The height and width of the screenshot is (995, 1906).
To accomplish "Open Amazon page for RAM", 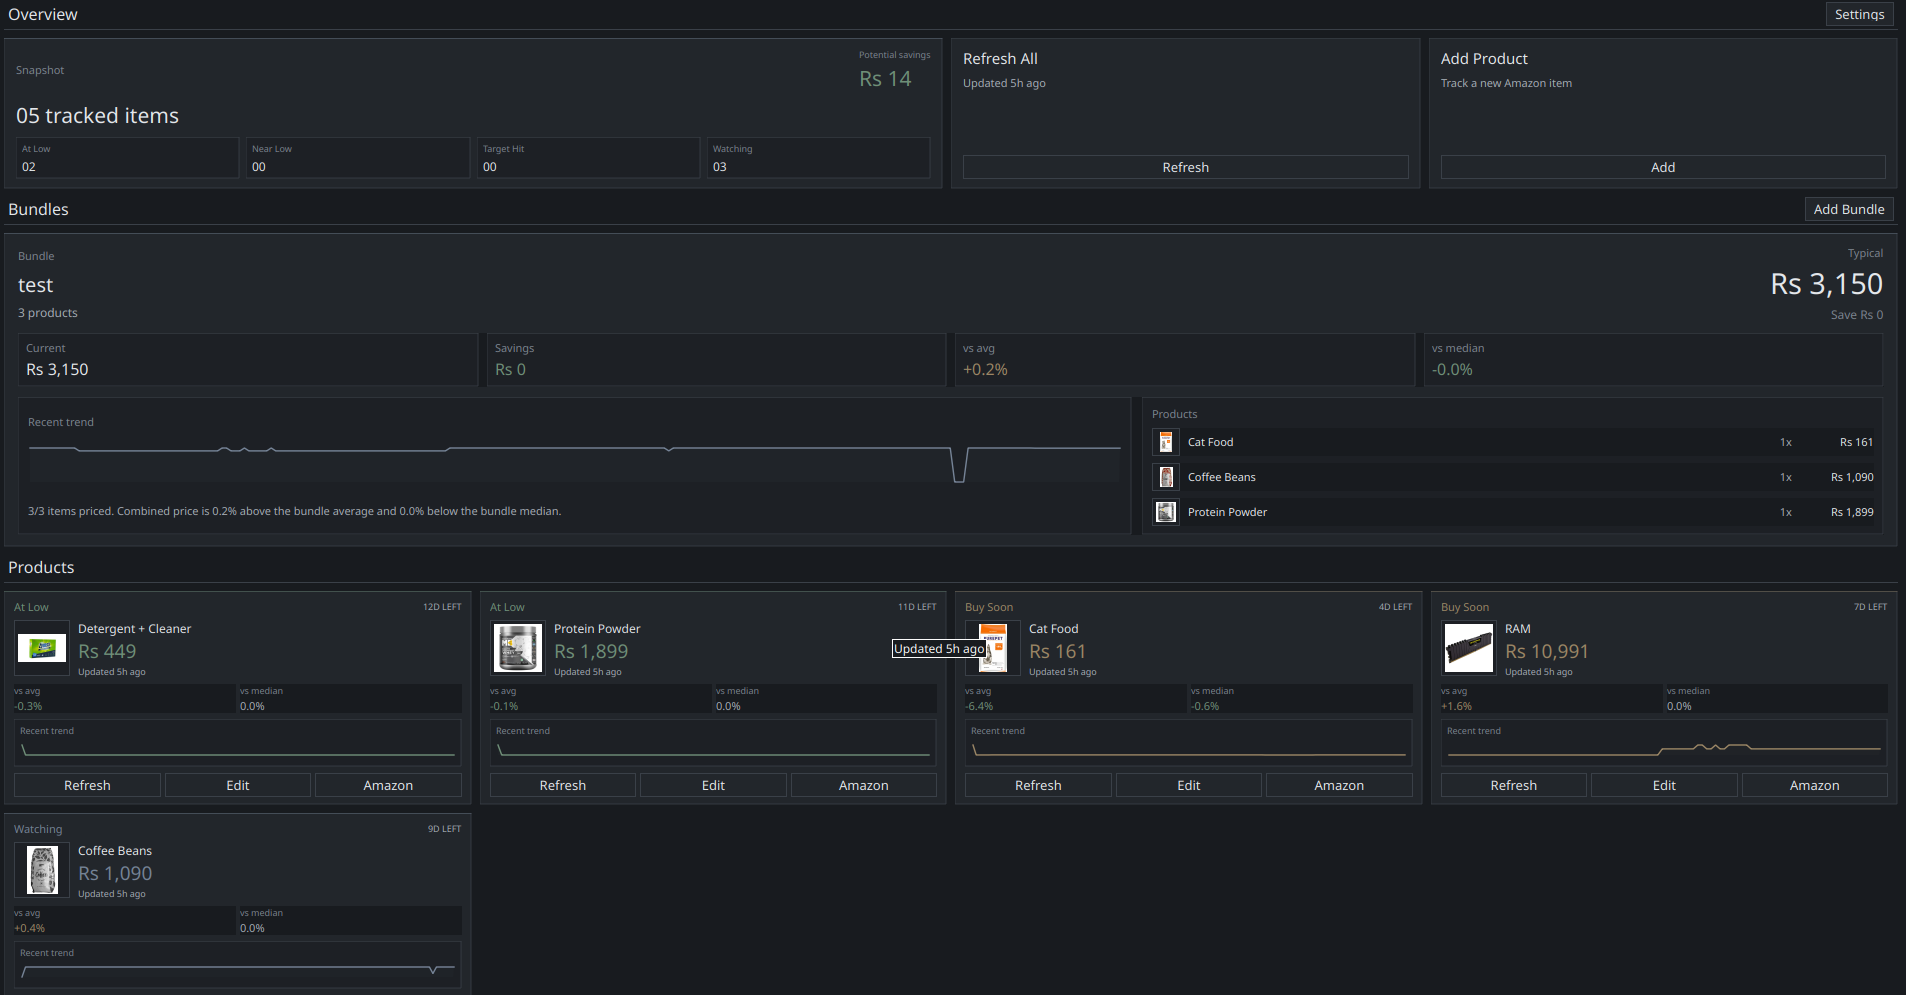I will pos(1815,785).
